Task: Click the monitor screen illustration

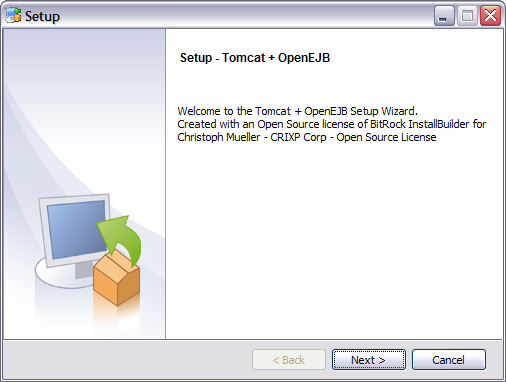Action: click(75, 229)
